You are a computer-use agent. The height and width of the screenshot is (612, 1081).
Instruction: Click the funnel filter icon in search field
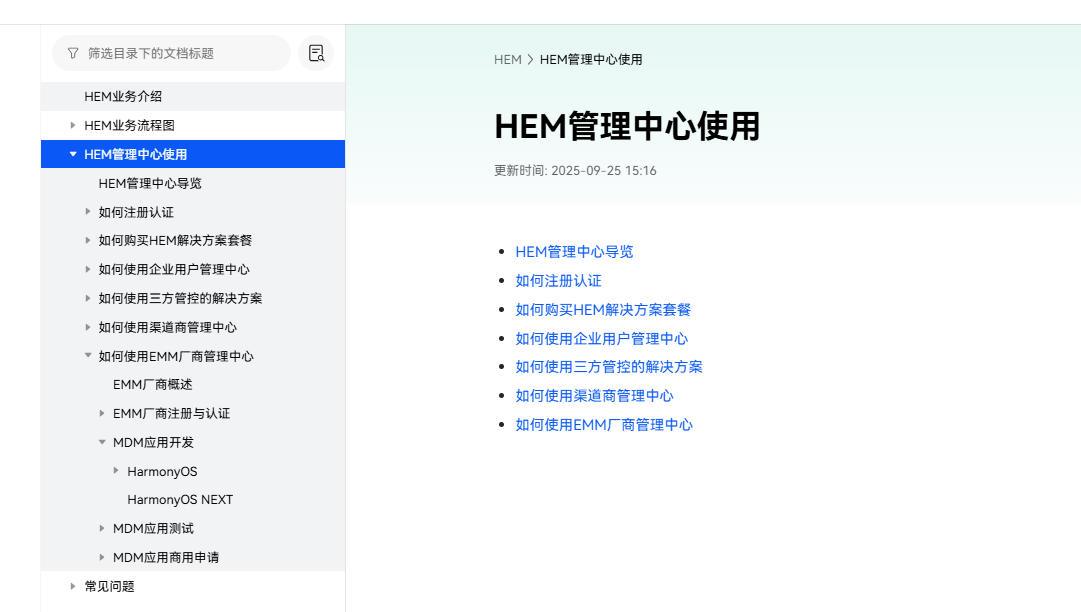point(73,53)
